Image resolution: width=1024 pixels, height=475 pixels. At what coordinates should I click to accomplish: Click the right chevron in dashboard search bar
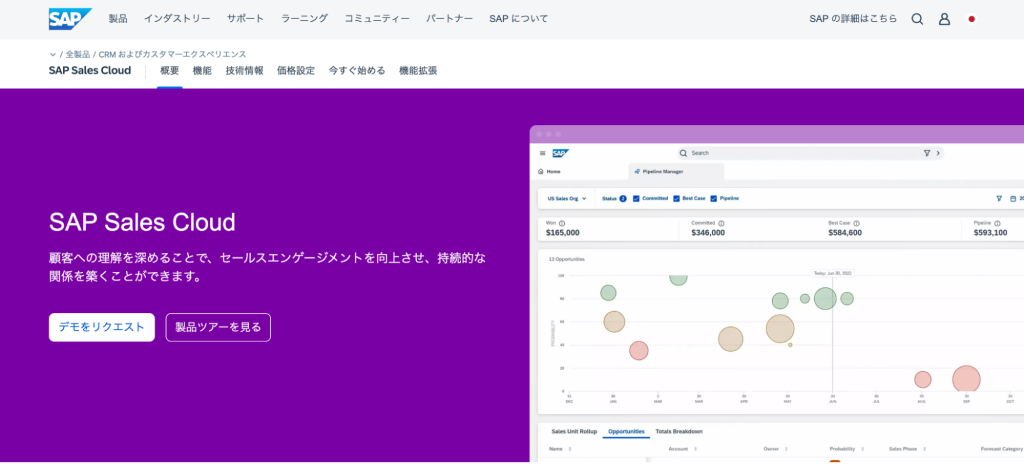[938, 153]
